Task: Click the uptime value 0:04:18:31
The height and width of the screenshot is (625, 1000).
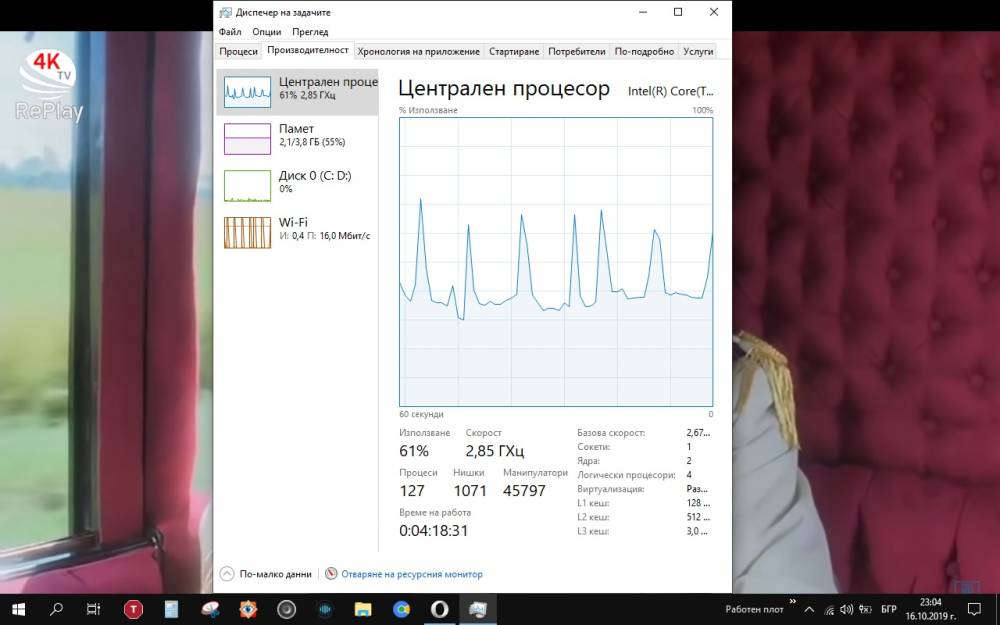Action: 434,531
